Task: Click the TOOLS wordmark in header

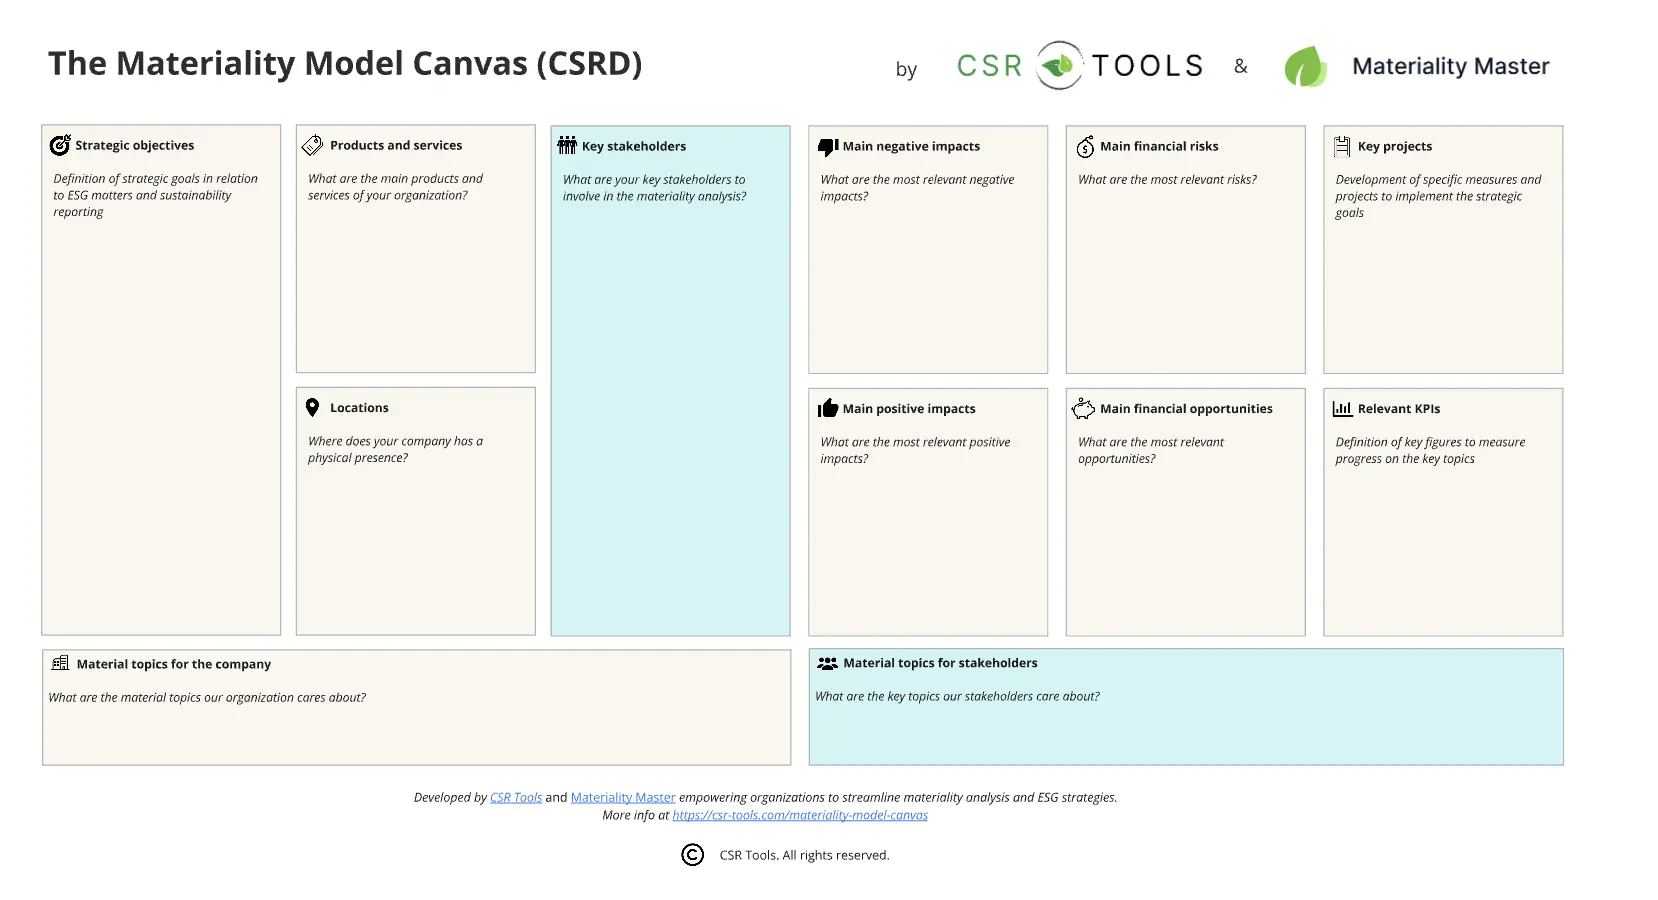Action: coord(1147,66)
